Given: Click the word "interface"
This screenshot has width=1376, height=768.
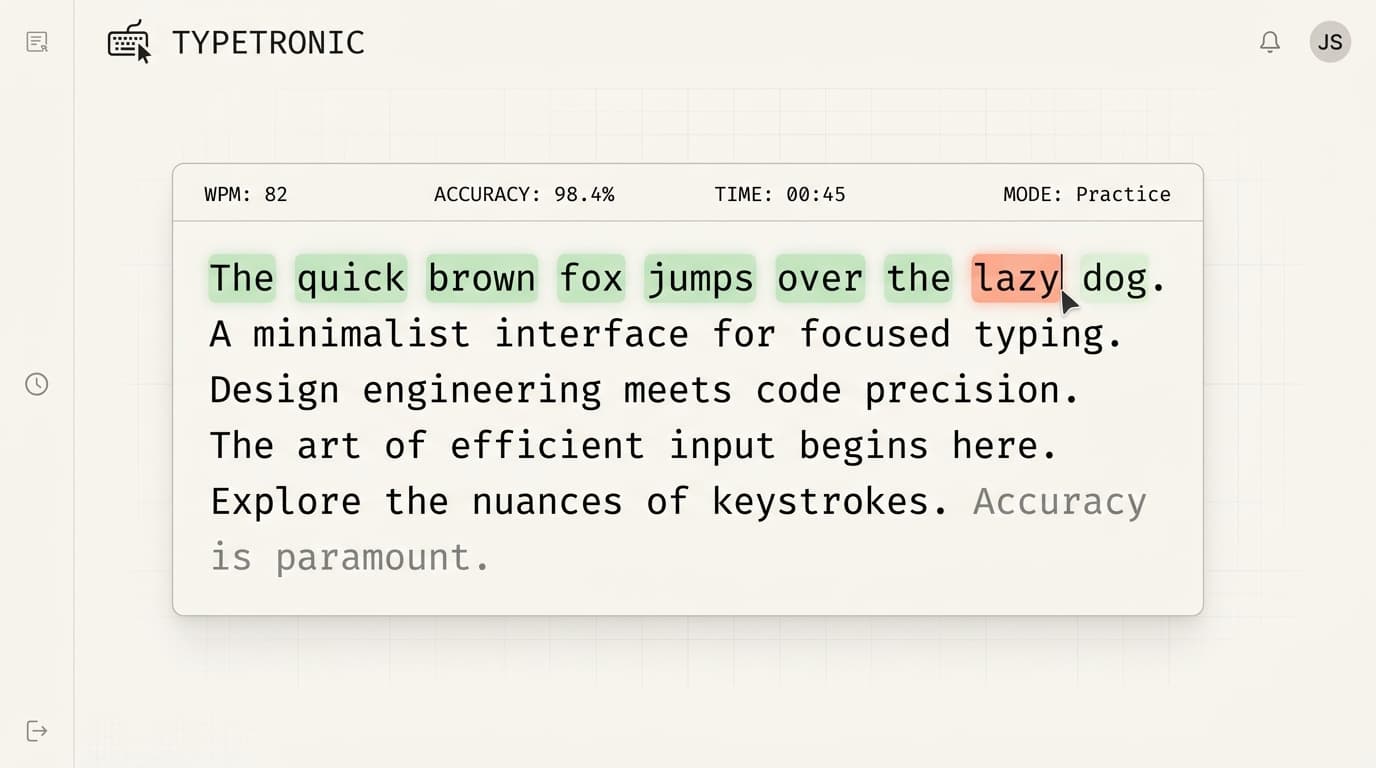Looking at the screenshot, I should tap(591, 334).
